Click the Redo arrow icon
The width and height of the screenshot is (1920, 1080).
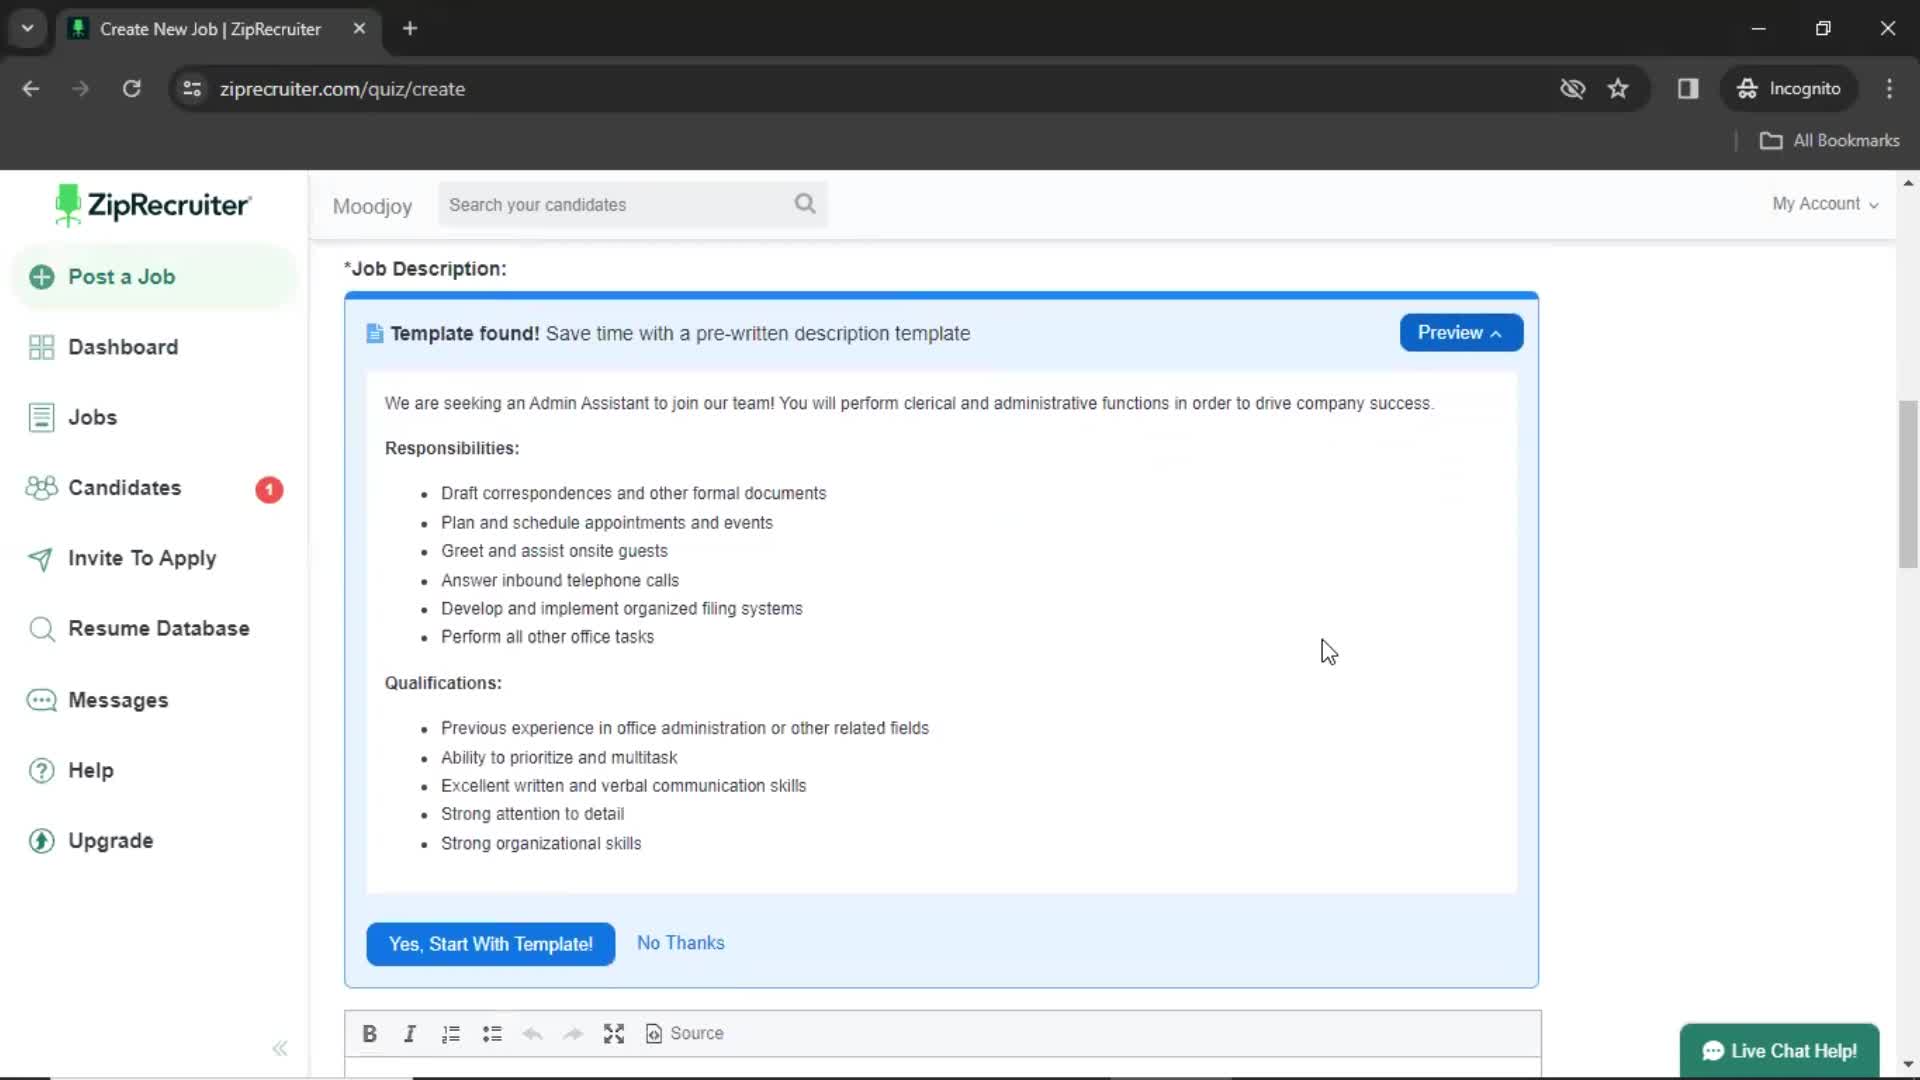click(572, 1034)
